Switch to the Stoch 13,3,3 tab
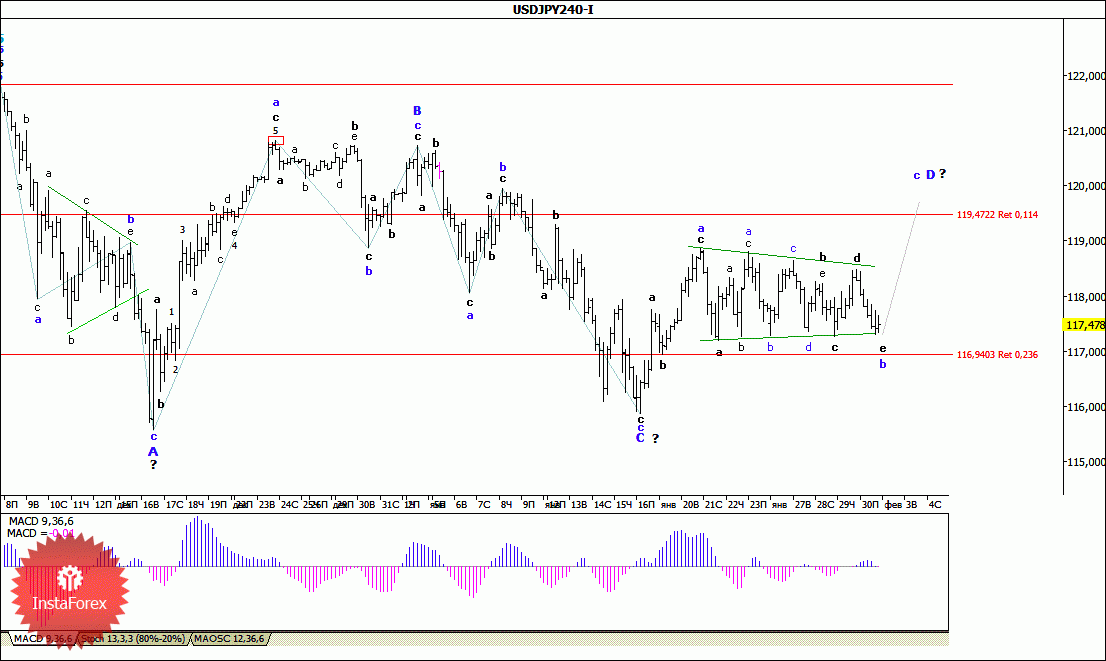Viewport: 1106px width, 661px height. [133, 638]
